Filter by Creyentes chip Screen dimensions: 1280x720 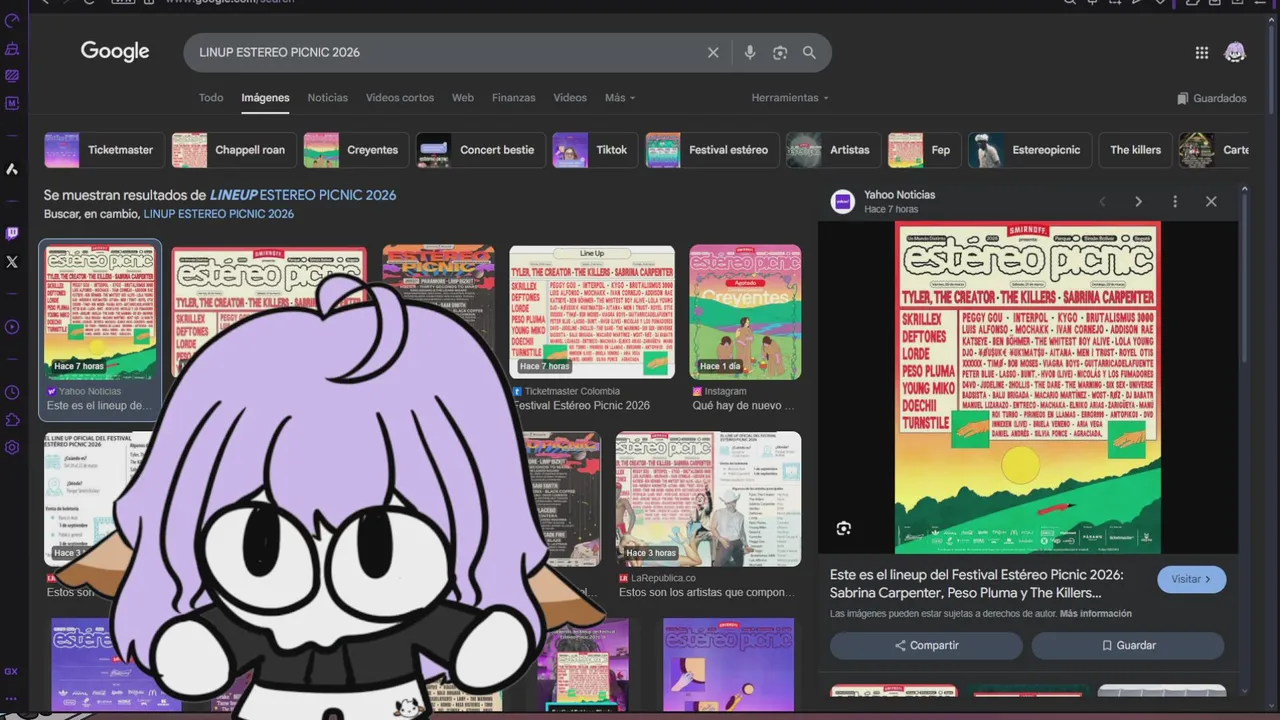(356, 150)
